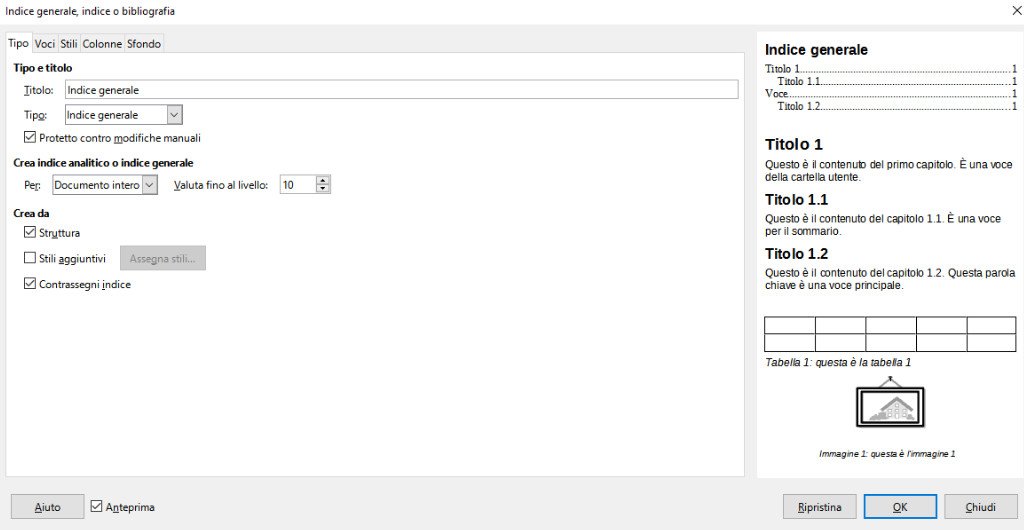Click the Valuta fino al livello field
This screenshot has height=530, width=1024.
click(x=298, y=185)
